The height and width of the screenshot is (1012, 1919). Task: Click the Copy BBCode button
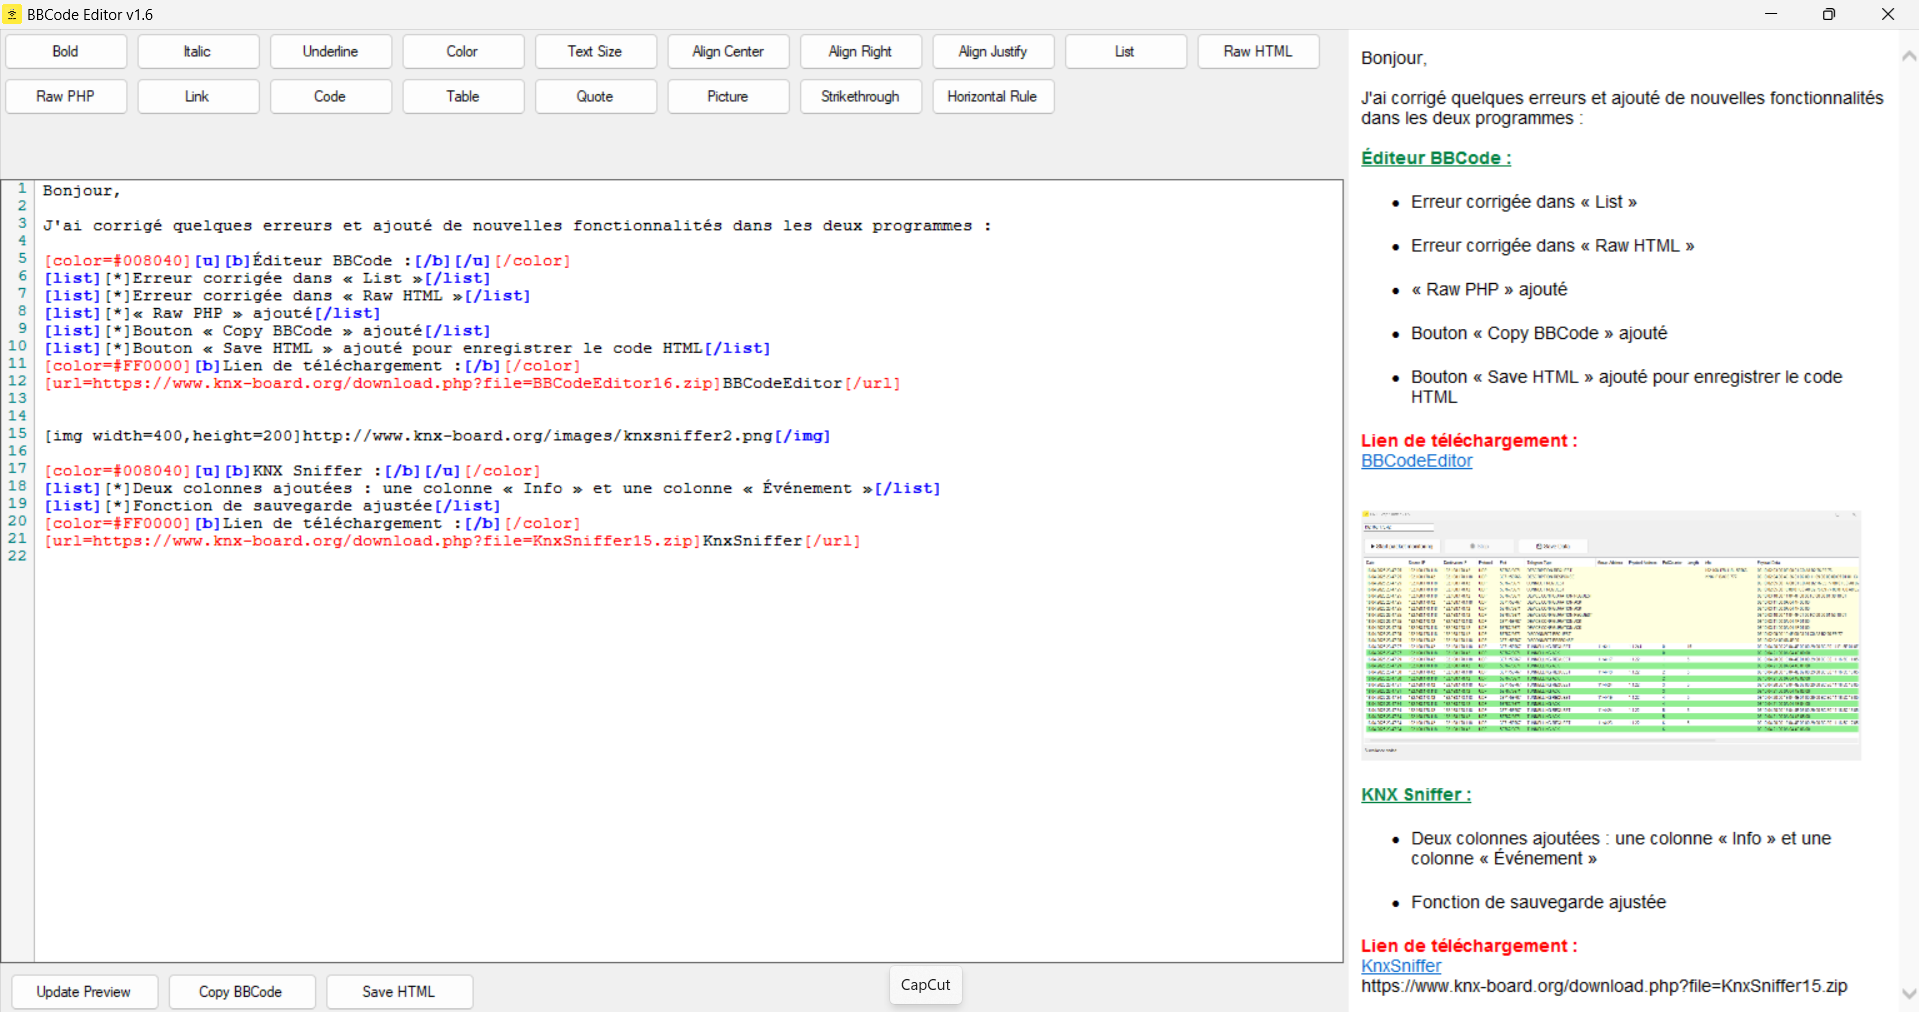click(x=242, y=992)
